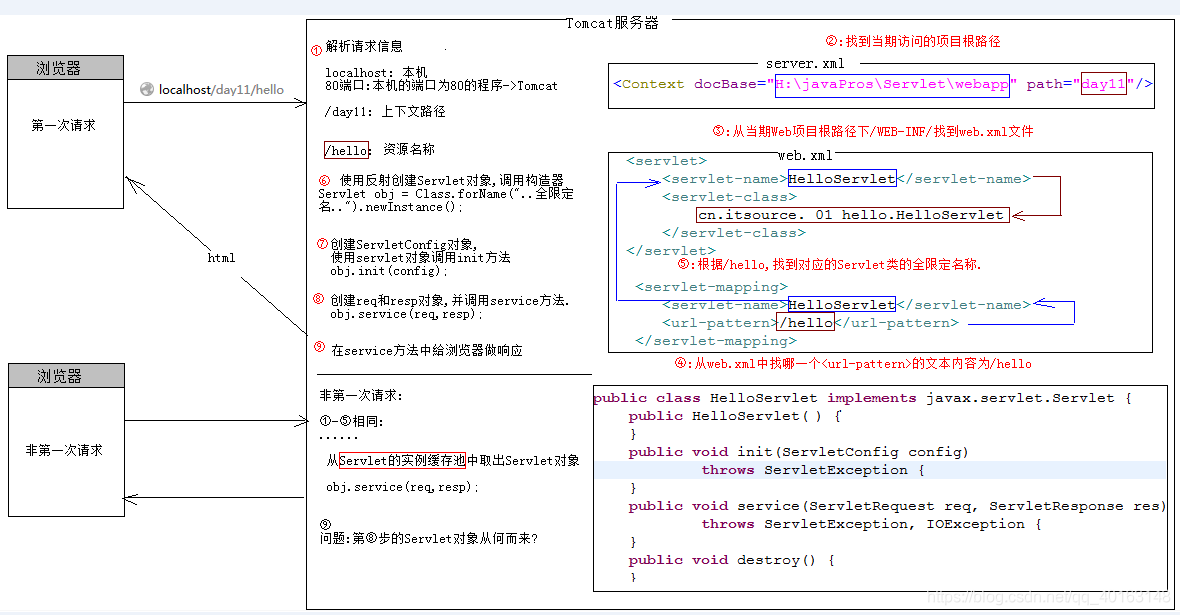1180x615 pixels.
Task: Click HelloServlet inside the <servlet-mapping> block
Action: [x=841, y=305]
